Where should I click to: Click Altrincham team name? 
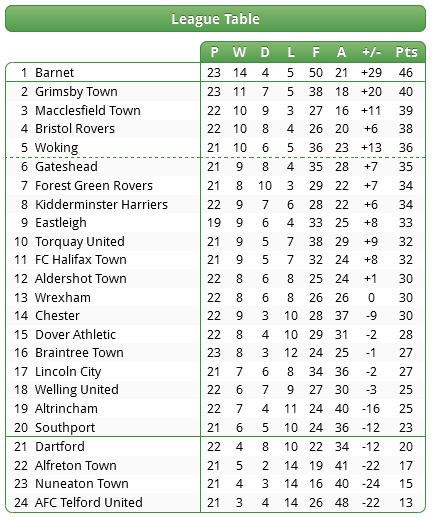(x=66, y=408)
